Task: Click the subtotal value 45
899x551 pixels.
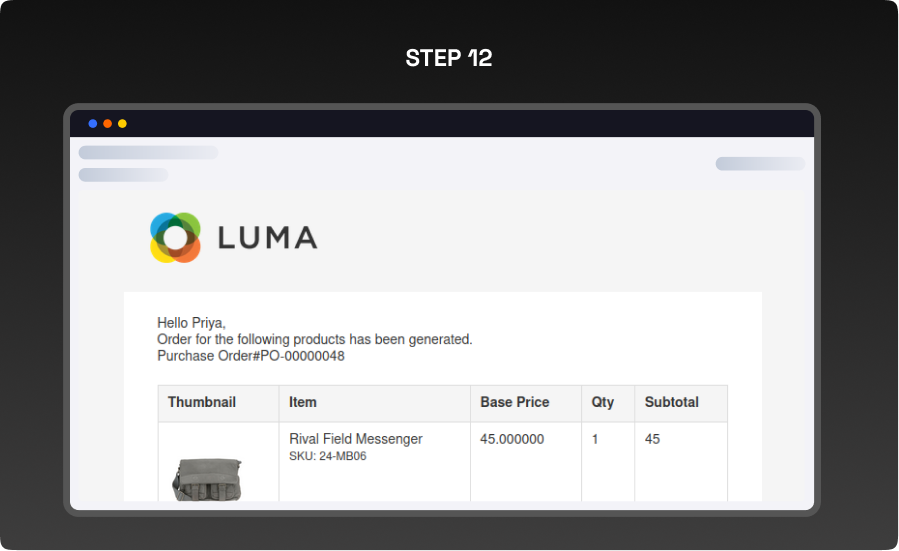Action: 653,439
